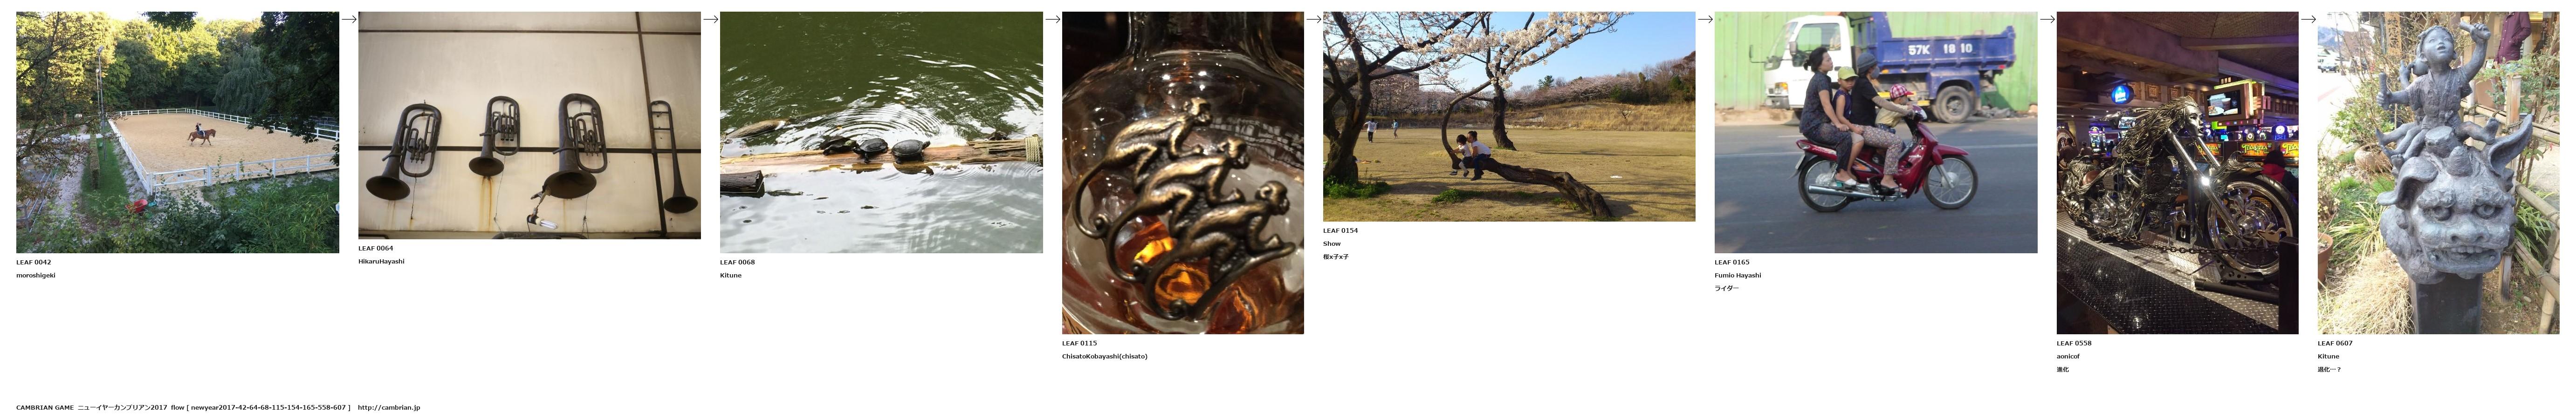Click the arrow after the turtles image
The width and height of the screenshot is (2576, 419).
[1052, 19]
